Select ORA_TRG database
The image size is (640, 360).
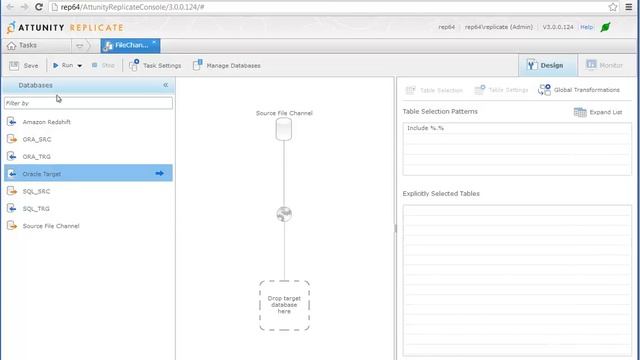pyautogui.click(x=88, y=156)
